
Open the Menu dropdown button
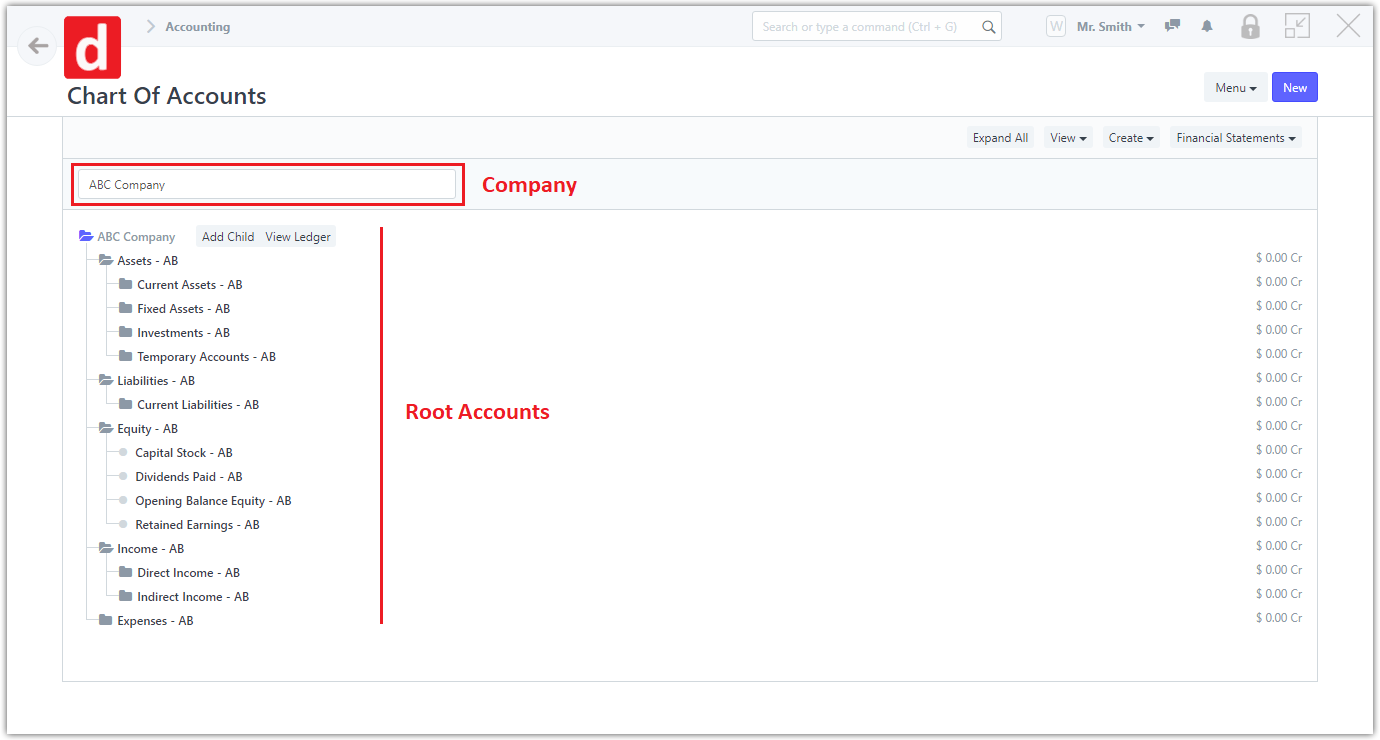coord(1235,88)
